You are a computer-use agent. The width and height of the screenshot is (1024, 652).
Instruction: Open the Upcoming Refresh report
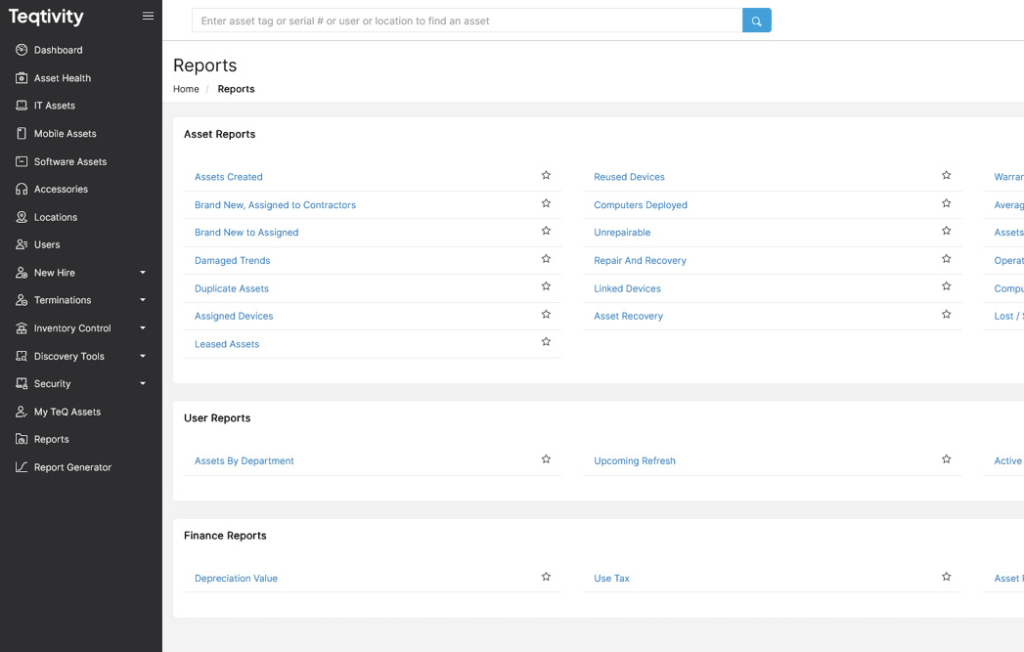coord(634,461)
